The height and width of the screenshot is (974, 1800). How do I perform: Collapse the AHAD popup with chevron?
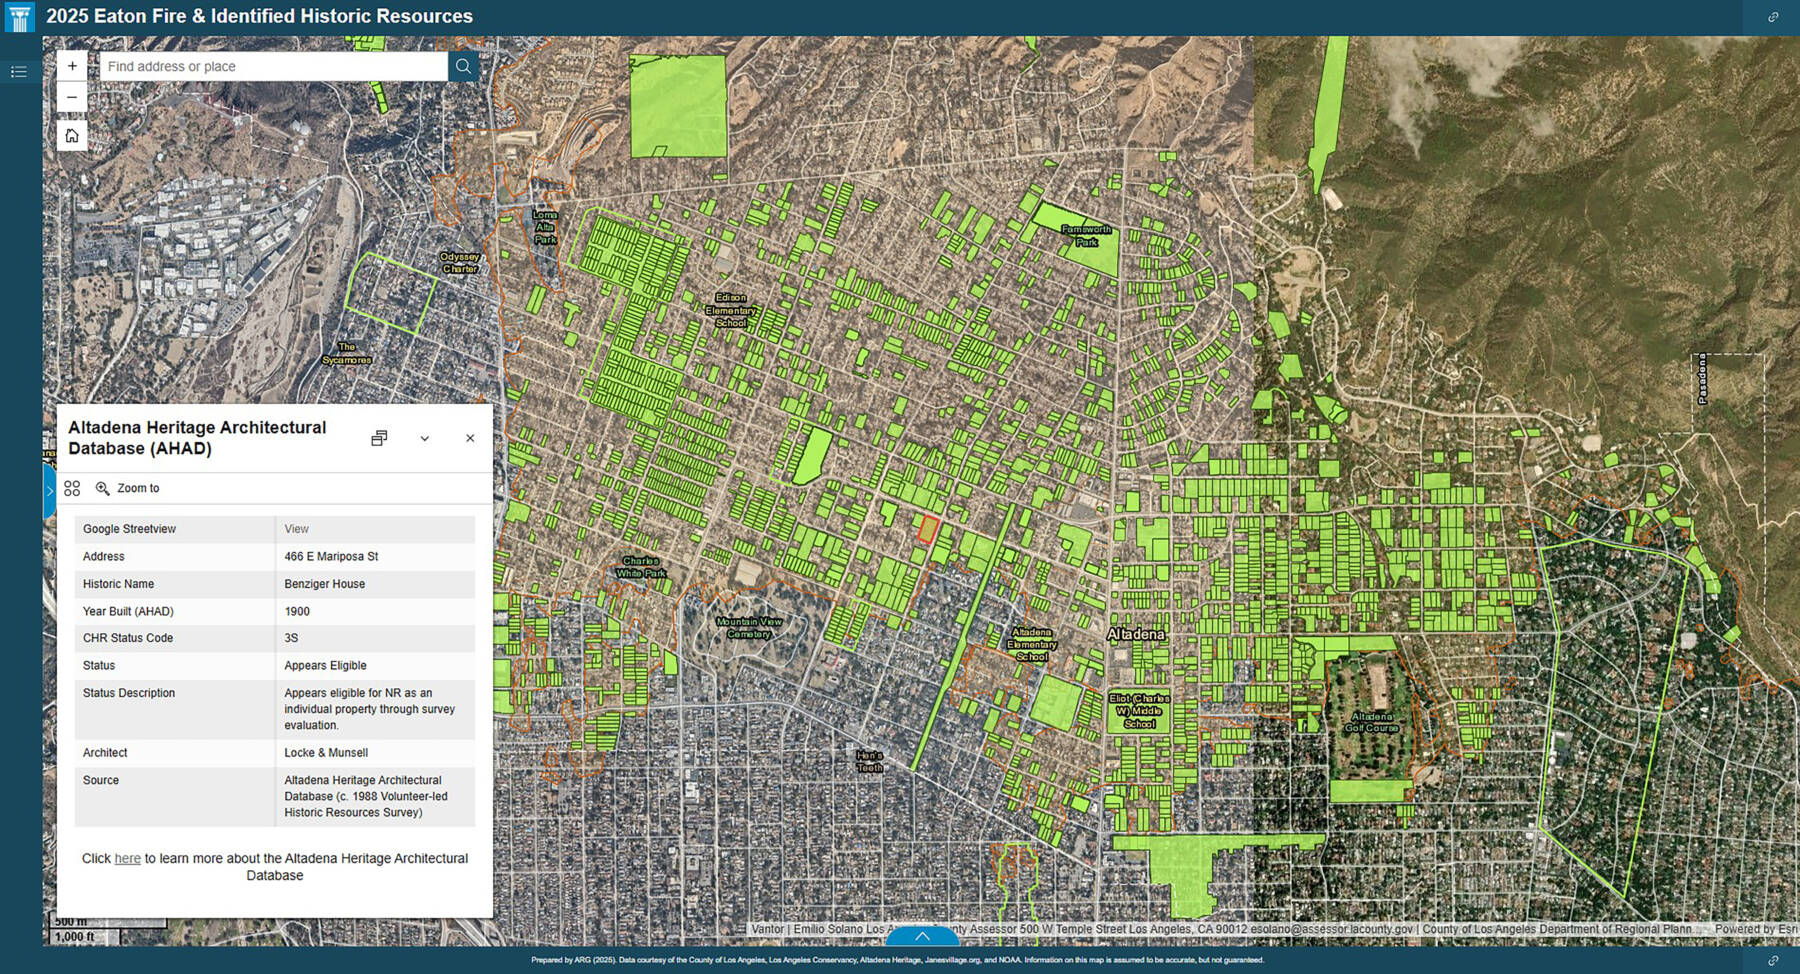point(425,438)
